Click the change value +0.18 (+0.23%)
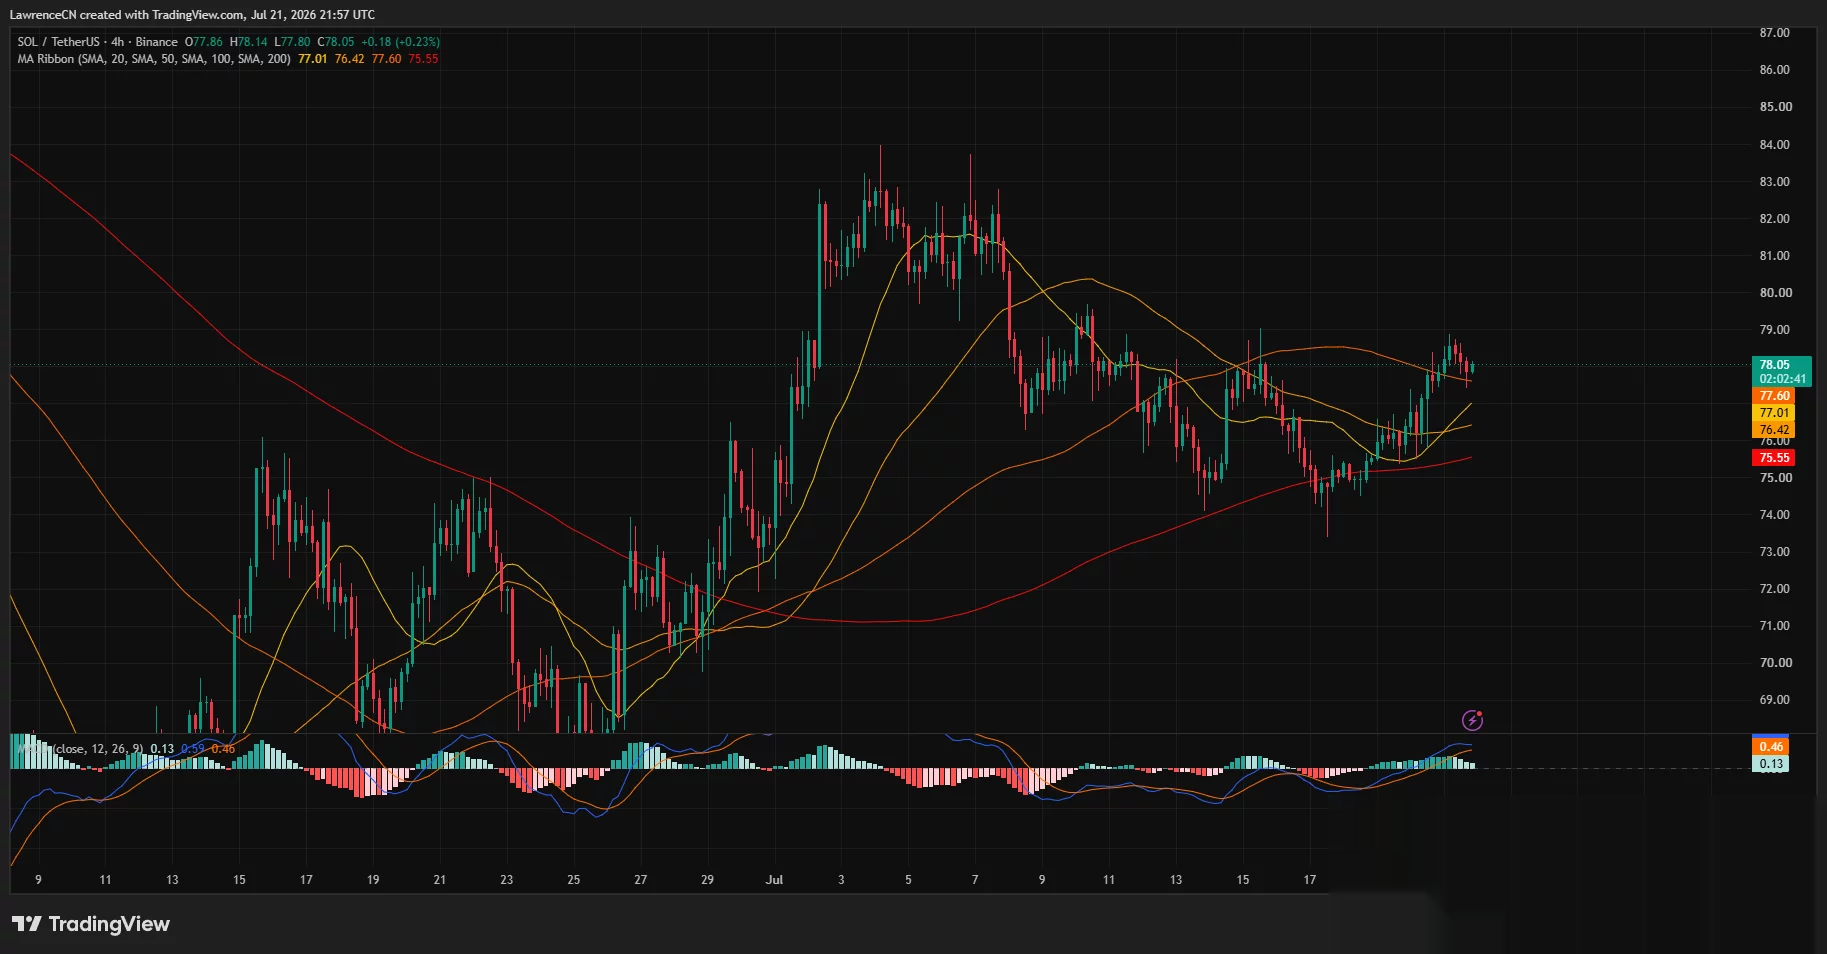1827x954 pixels. point(401,42)
